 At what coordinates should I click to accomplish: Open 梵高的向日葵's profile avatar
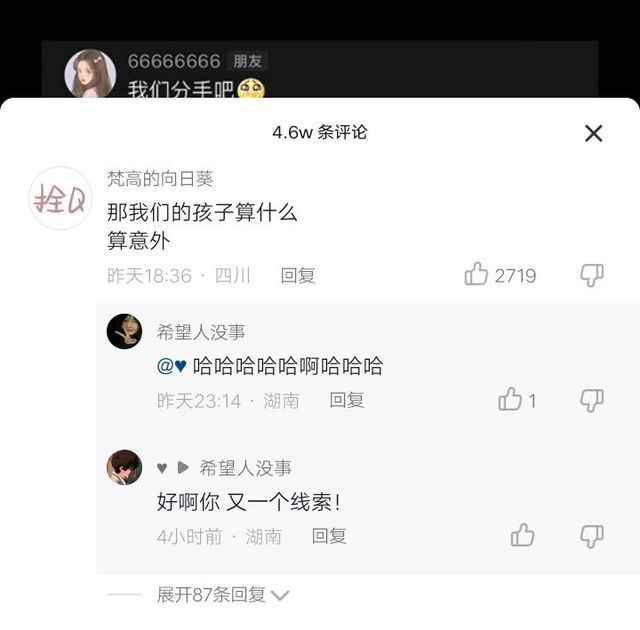[x=61, y=198]
